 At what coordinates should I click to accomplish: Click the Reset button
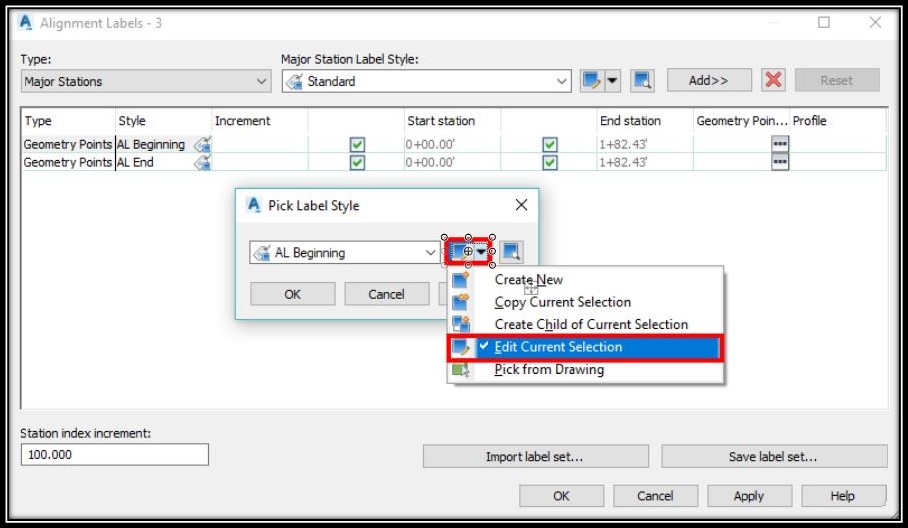[837, 80]
